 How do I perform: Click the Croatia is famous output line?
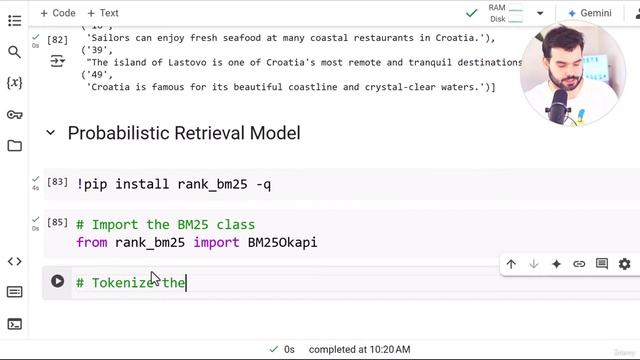(x=291, y=87)
